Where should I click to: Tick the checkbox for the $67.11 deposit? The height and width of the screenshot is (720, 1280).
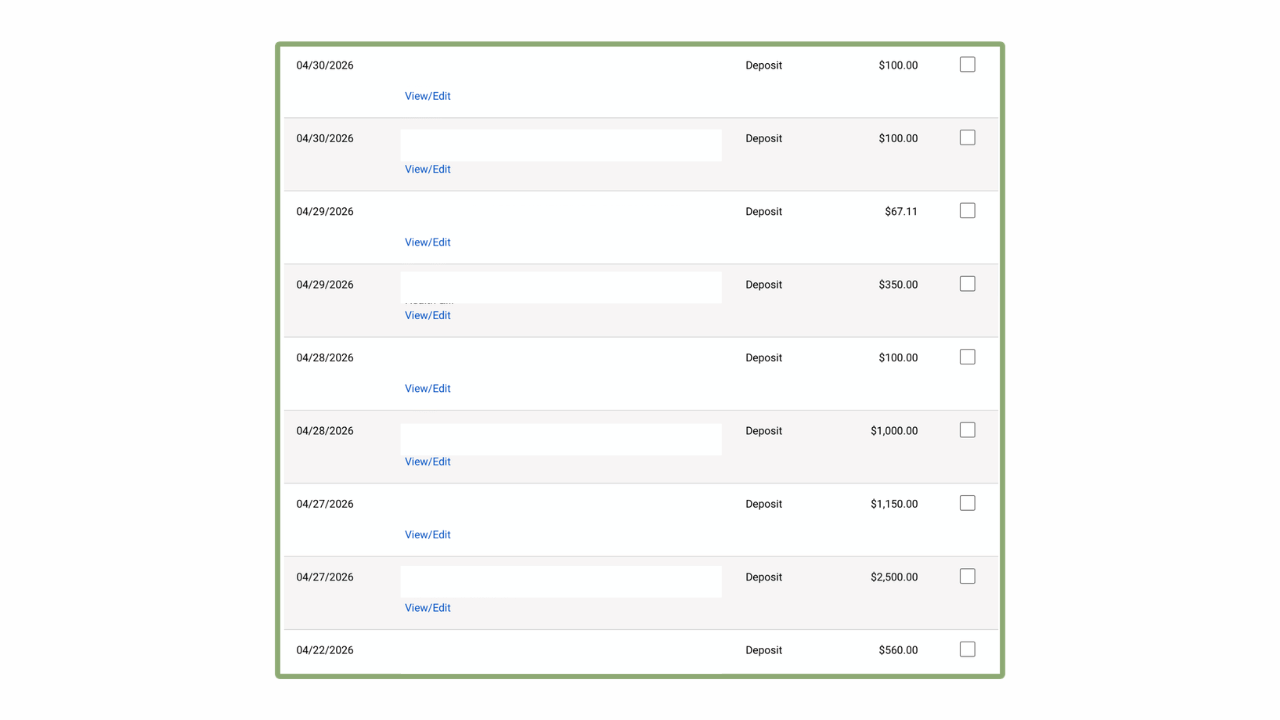click(x=967, y=211)
